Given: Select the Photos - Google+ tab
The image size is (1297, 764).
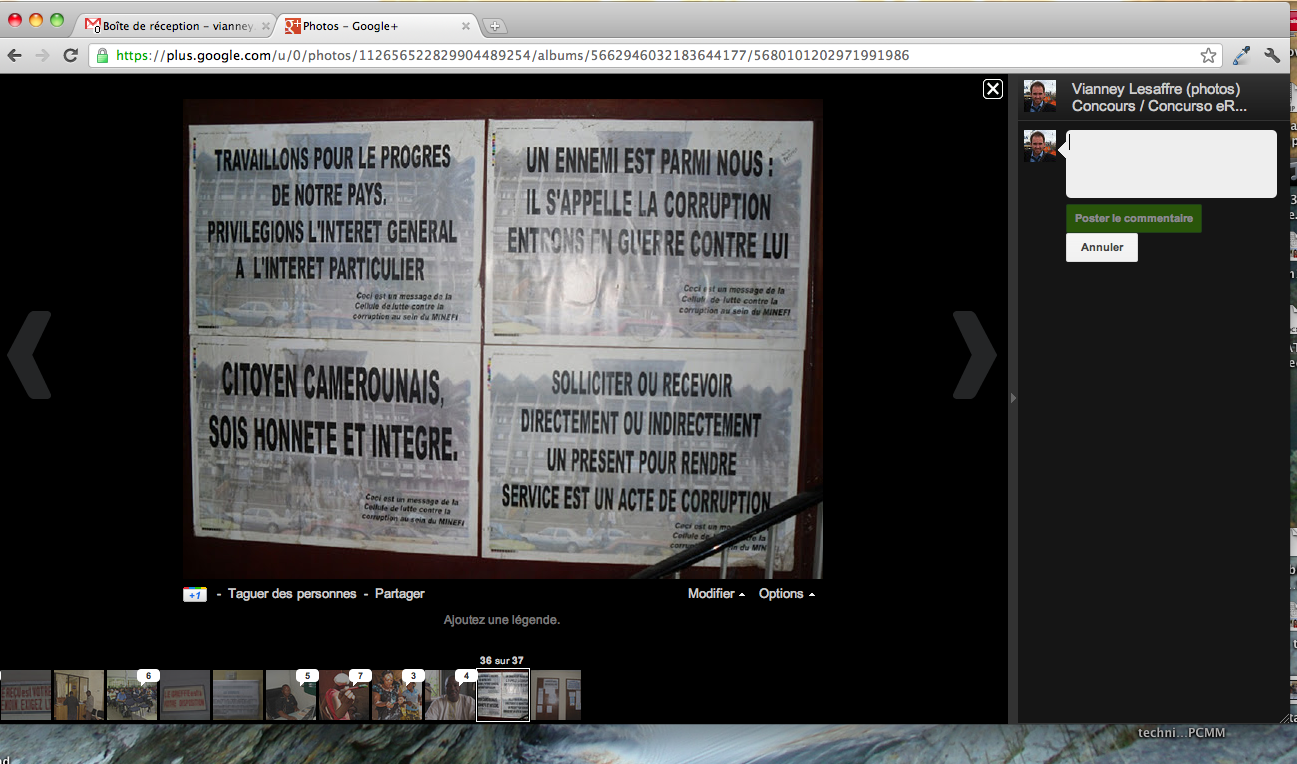Looking at the screenshot, I should [x=370, y=26].
